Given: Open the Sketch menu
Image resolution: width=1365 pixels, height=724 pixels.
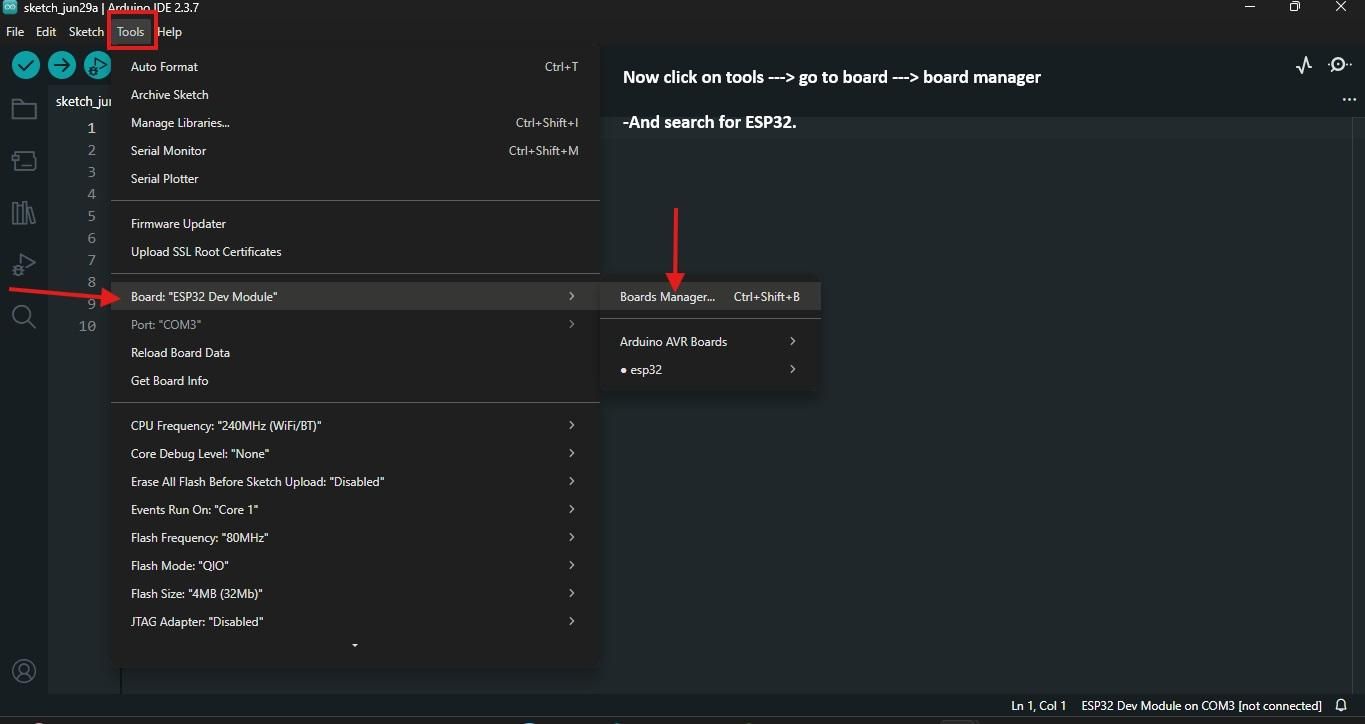Looking at the screenshot, I should pos(86,32).
